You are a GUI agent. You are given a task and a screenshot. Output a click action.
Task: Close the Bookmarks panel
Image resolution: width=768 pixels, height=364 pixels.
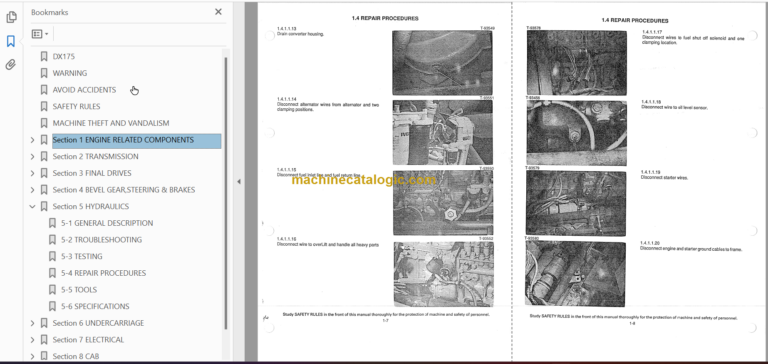[218, 12]
